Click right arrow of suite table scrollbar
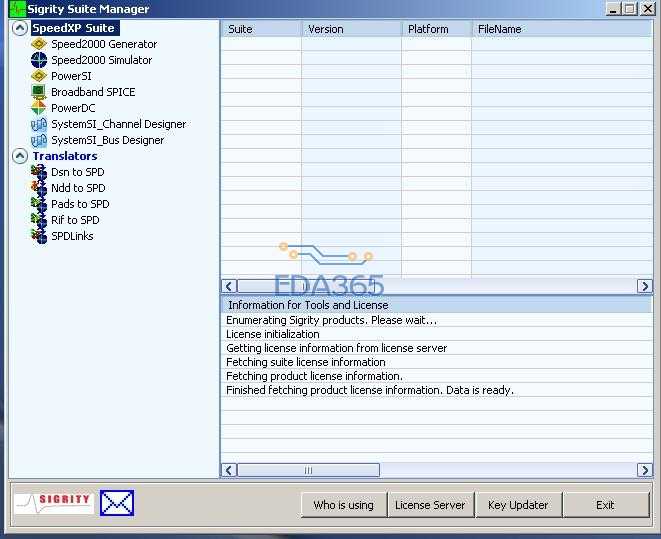This screenshot has height=539, width=661. (645, 287)
